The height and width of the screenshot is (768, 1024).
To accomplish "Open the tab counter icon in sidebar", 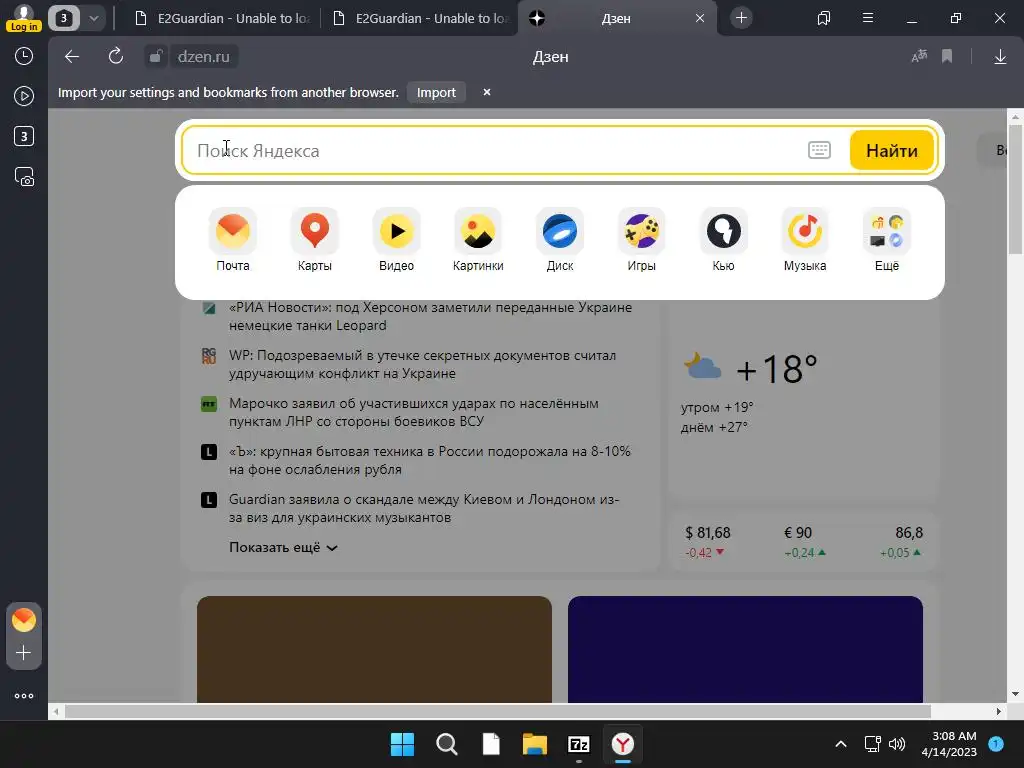I will tap(24, 136).
